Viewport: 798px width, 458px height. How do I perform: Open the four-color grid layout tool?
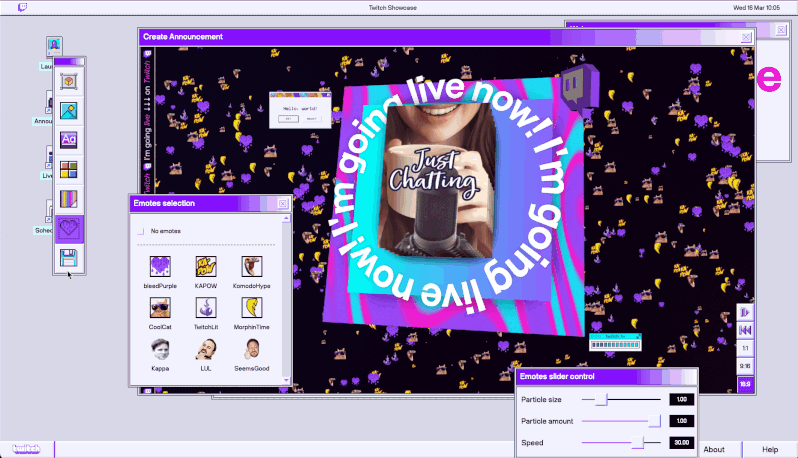point(69,169)
